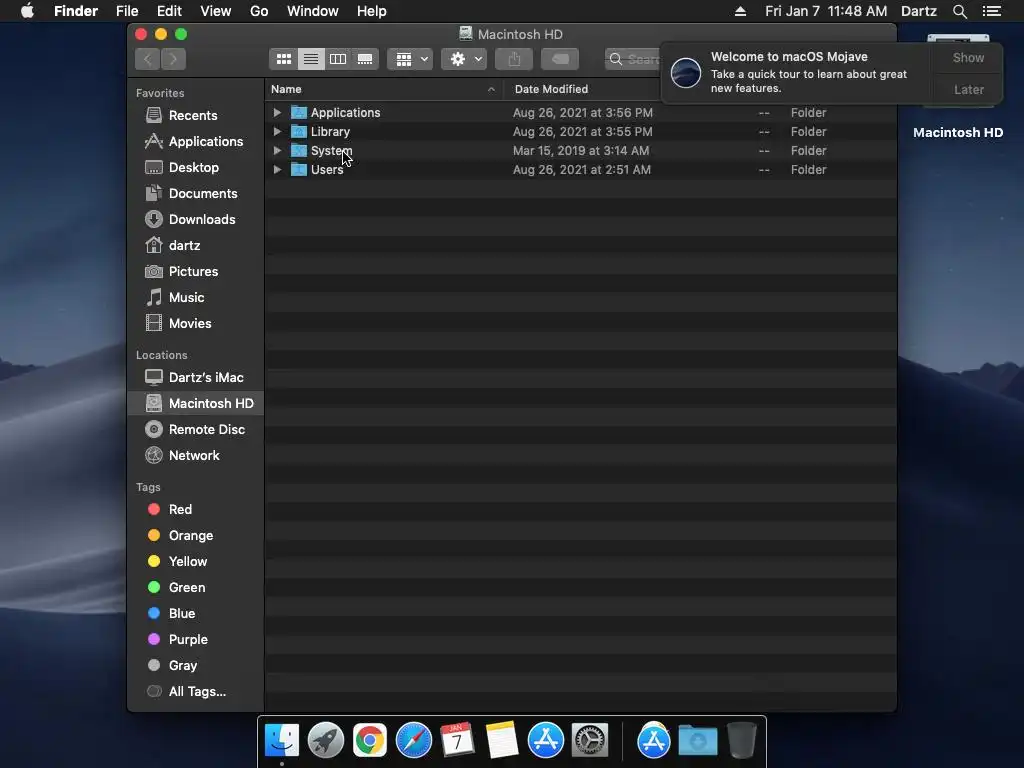This screenshot has height=768, width=1024.
Task: Open the Go menu
Action: click(x=259, y=11)
